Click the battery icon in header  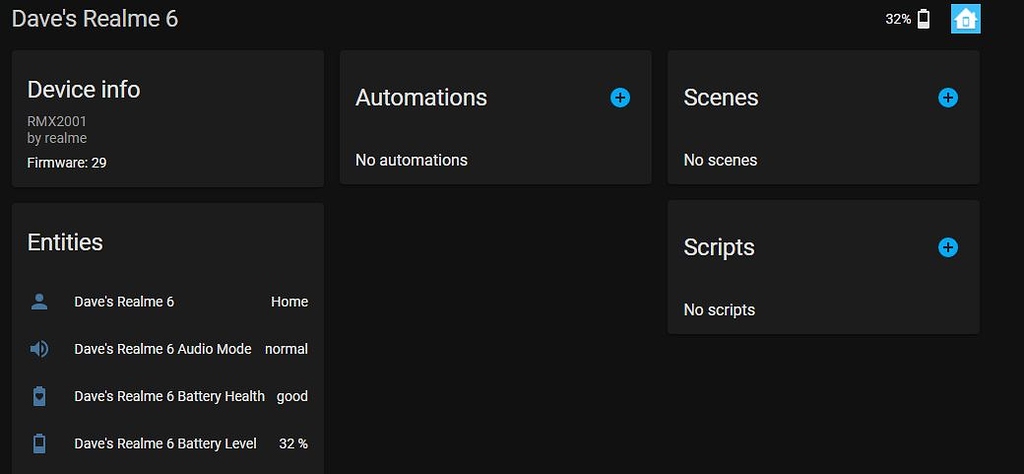[x=923, y=19]
